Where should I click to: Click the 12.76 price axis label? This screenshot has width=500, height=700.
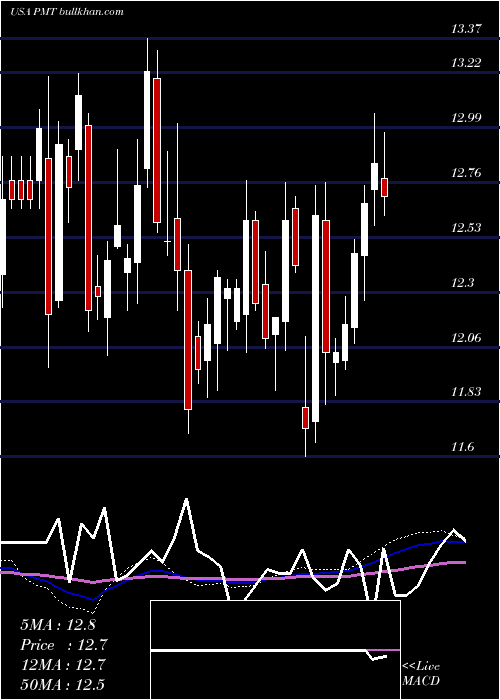point(466,173)
